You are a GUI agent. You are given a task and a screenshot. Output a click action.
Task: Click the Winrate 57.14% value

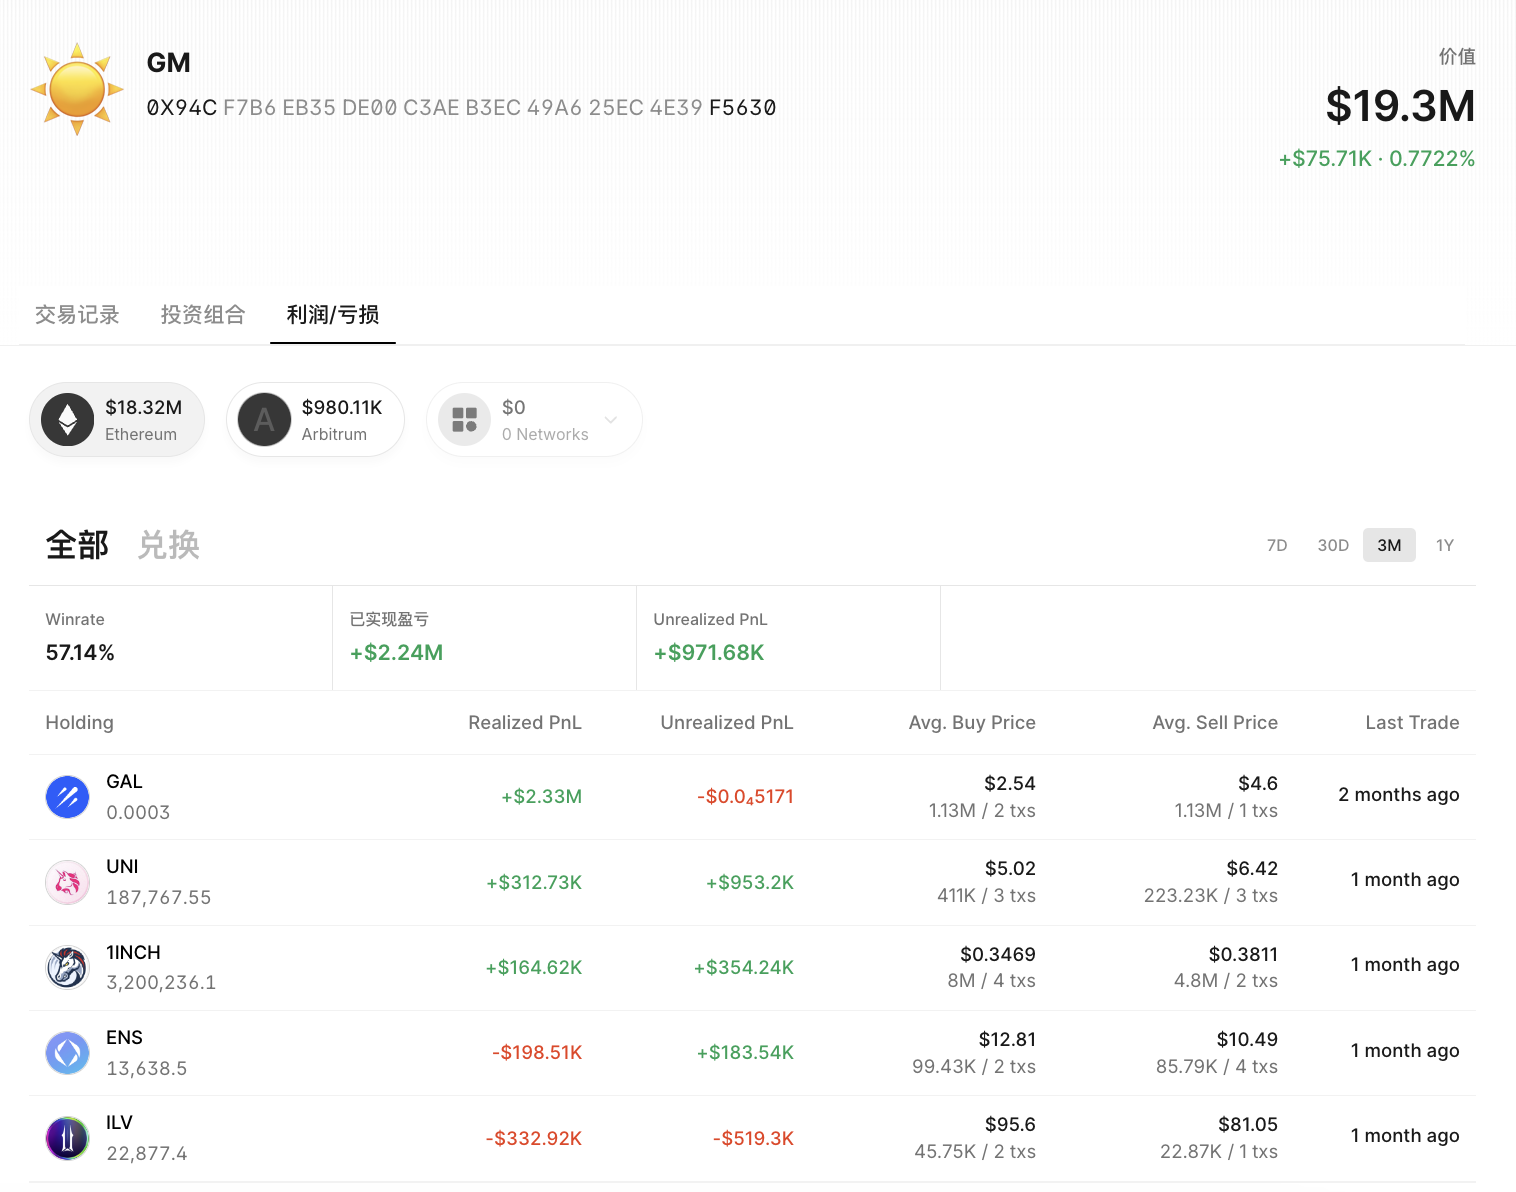(x=80, y=653)
